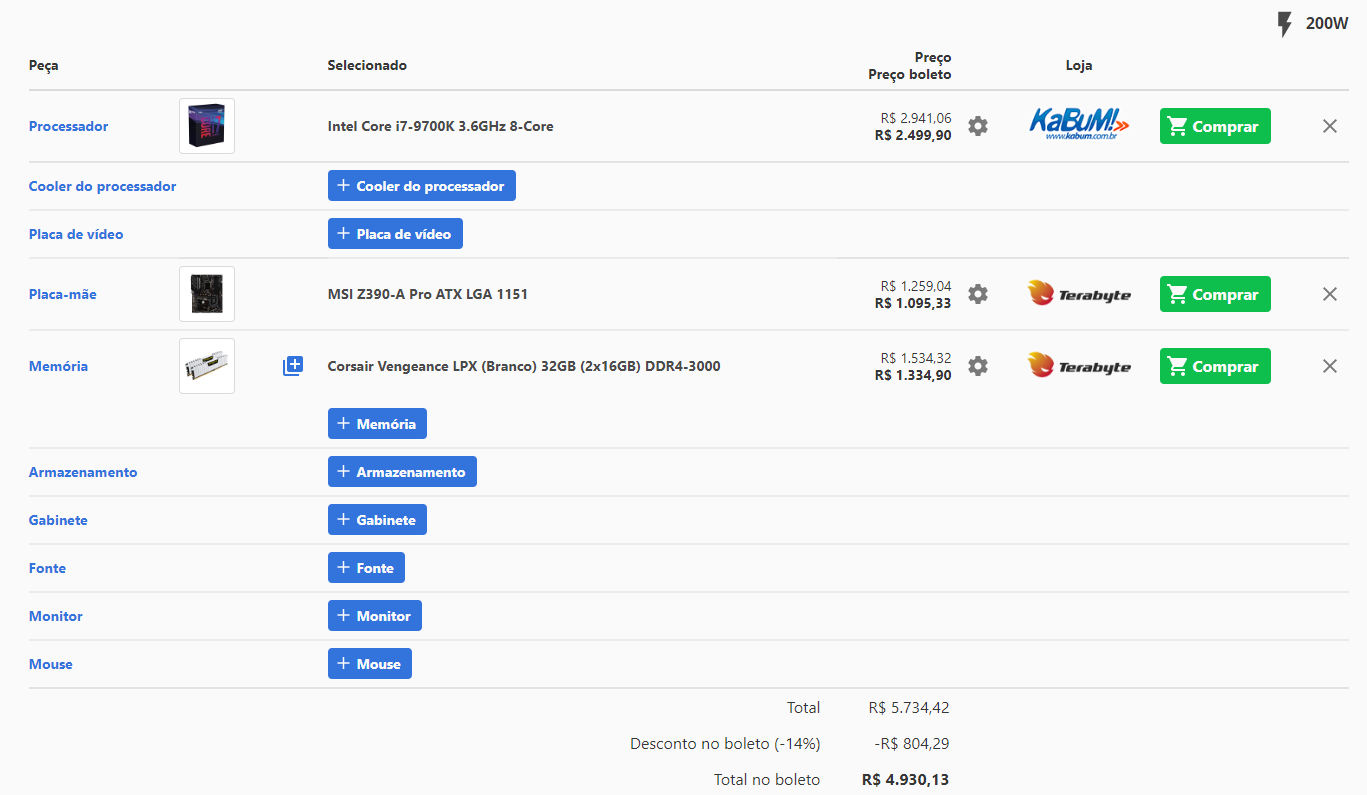Buy the MSI Z390-A Pro motherboard
This screenshot has width=1367, height=795.
[x=1215, y=294]
